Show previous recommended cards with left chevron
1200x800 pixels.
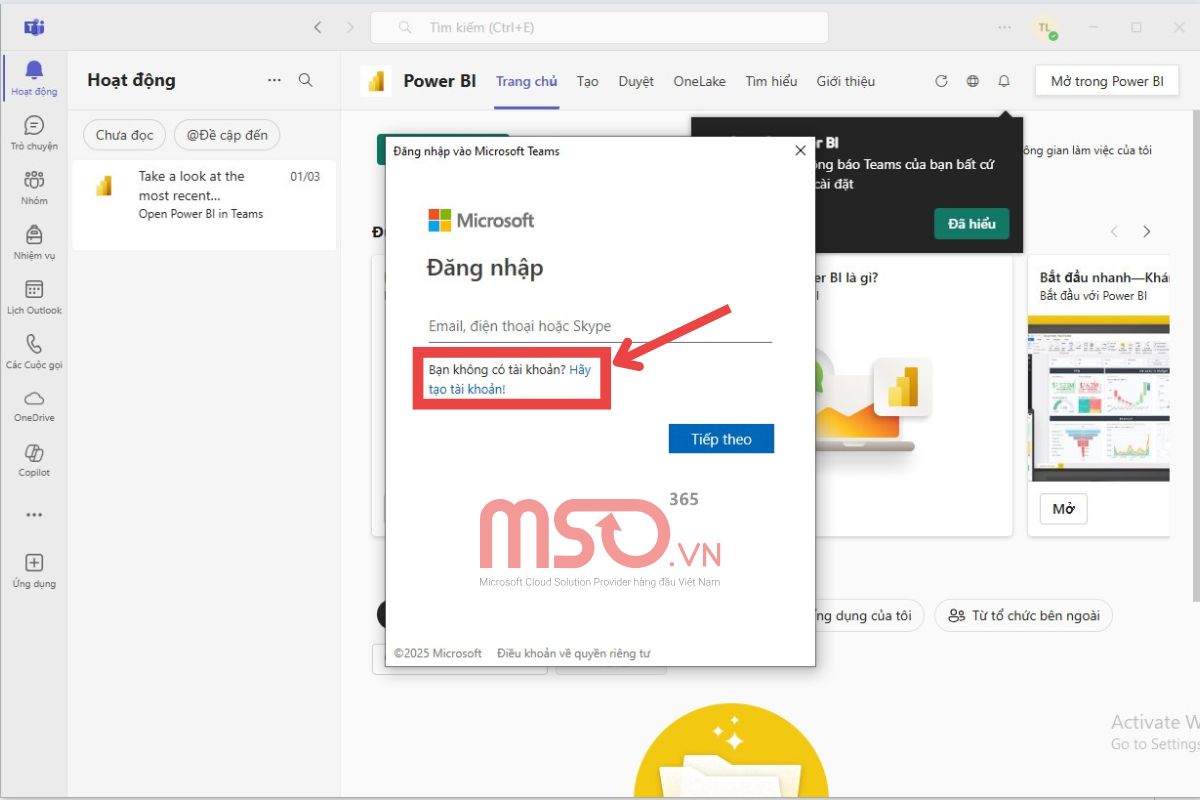pyautogui.click(x=1114, y=232)
